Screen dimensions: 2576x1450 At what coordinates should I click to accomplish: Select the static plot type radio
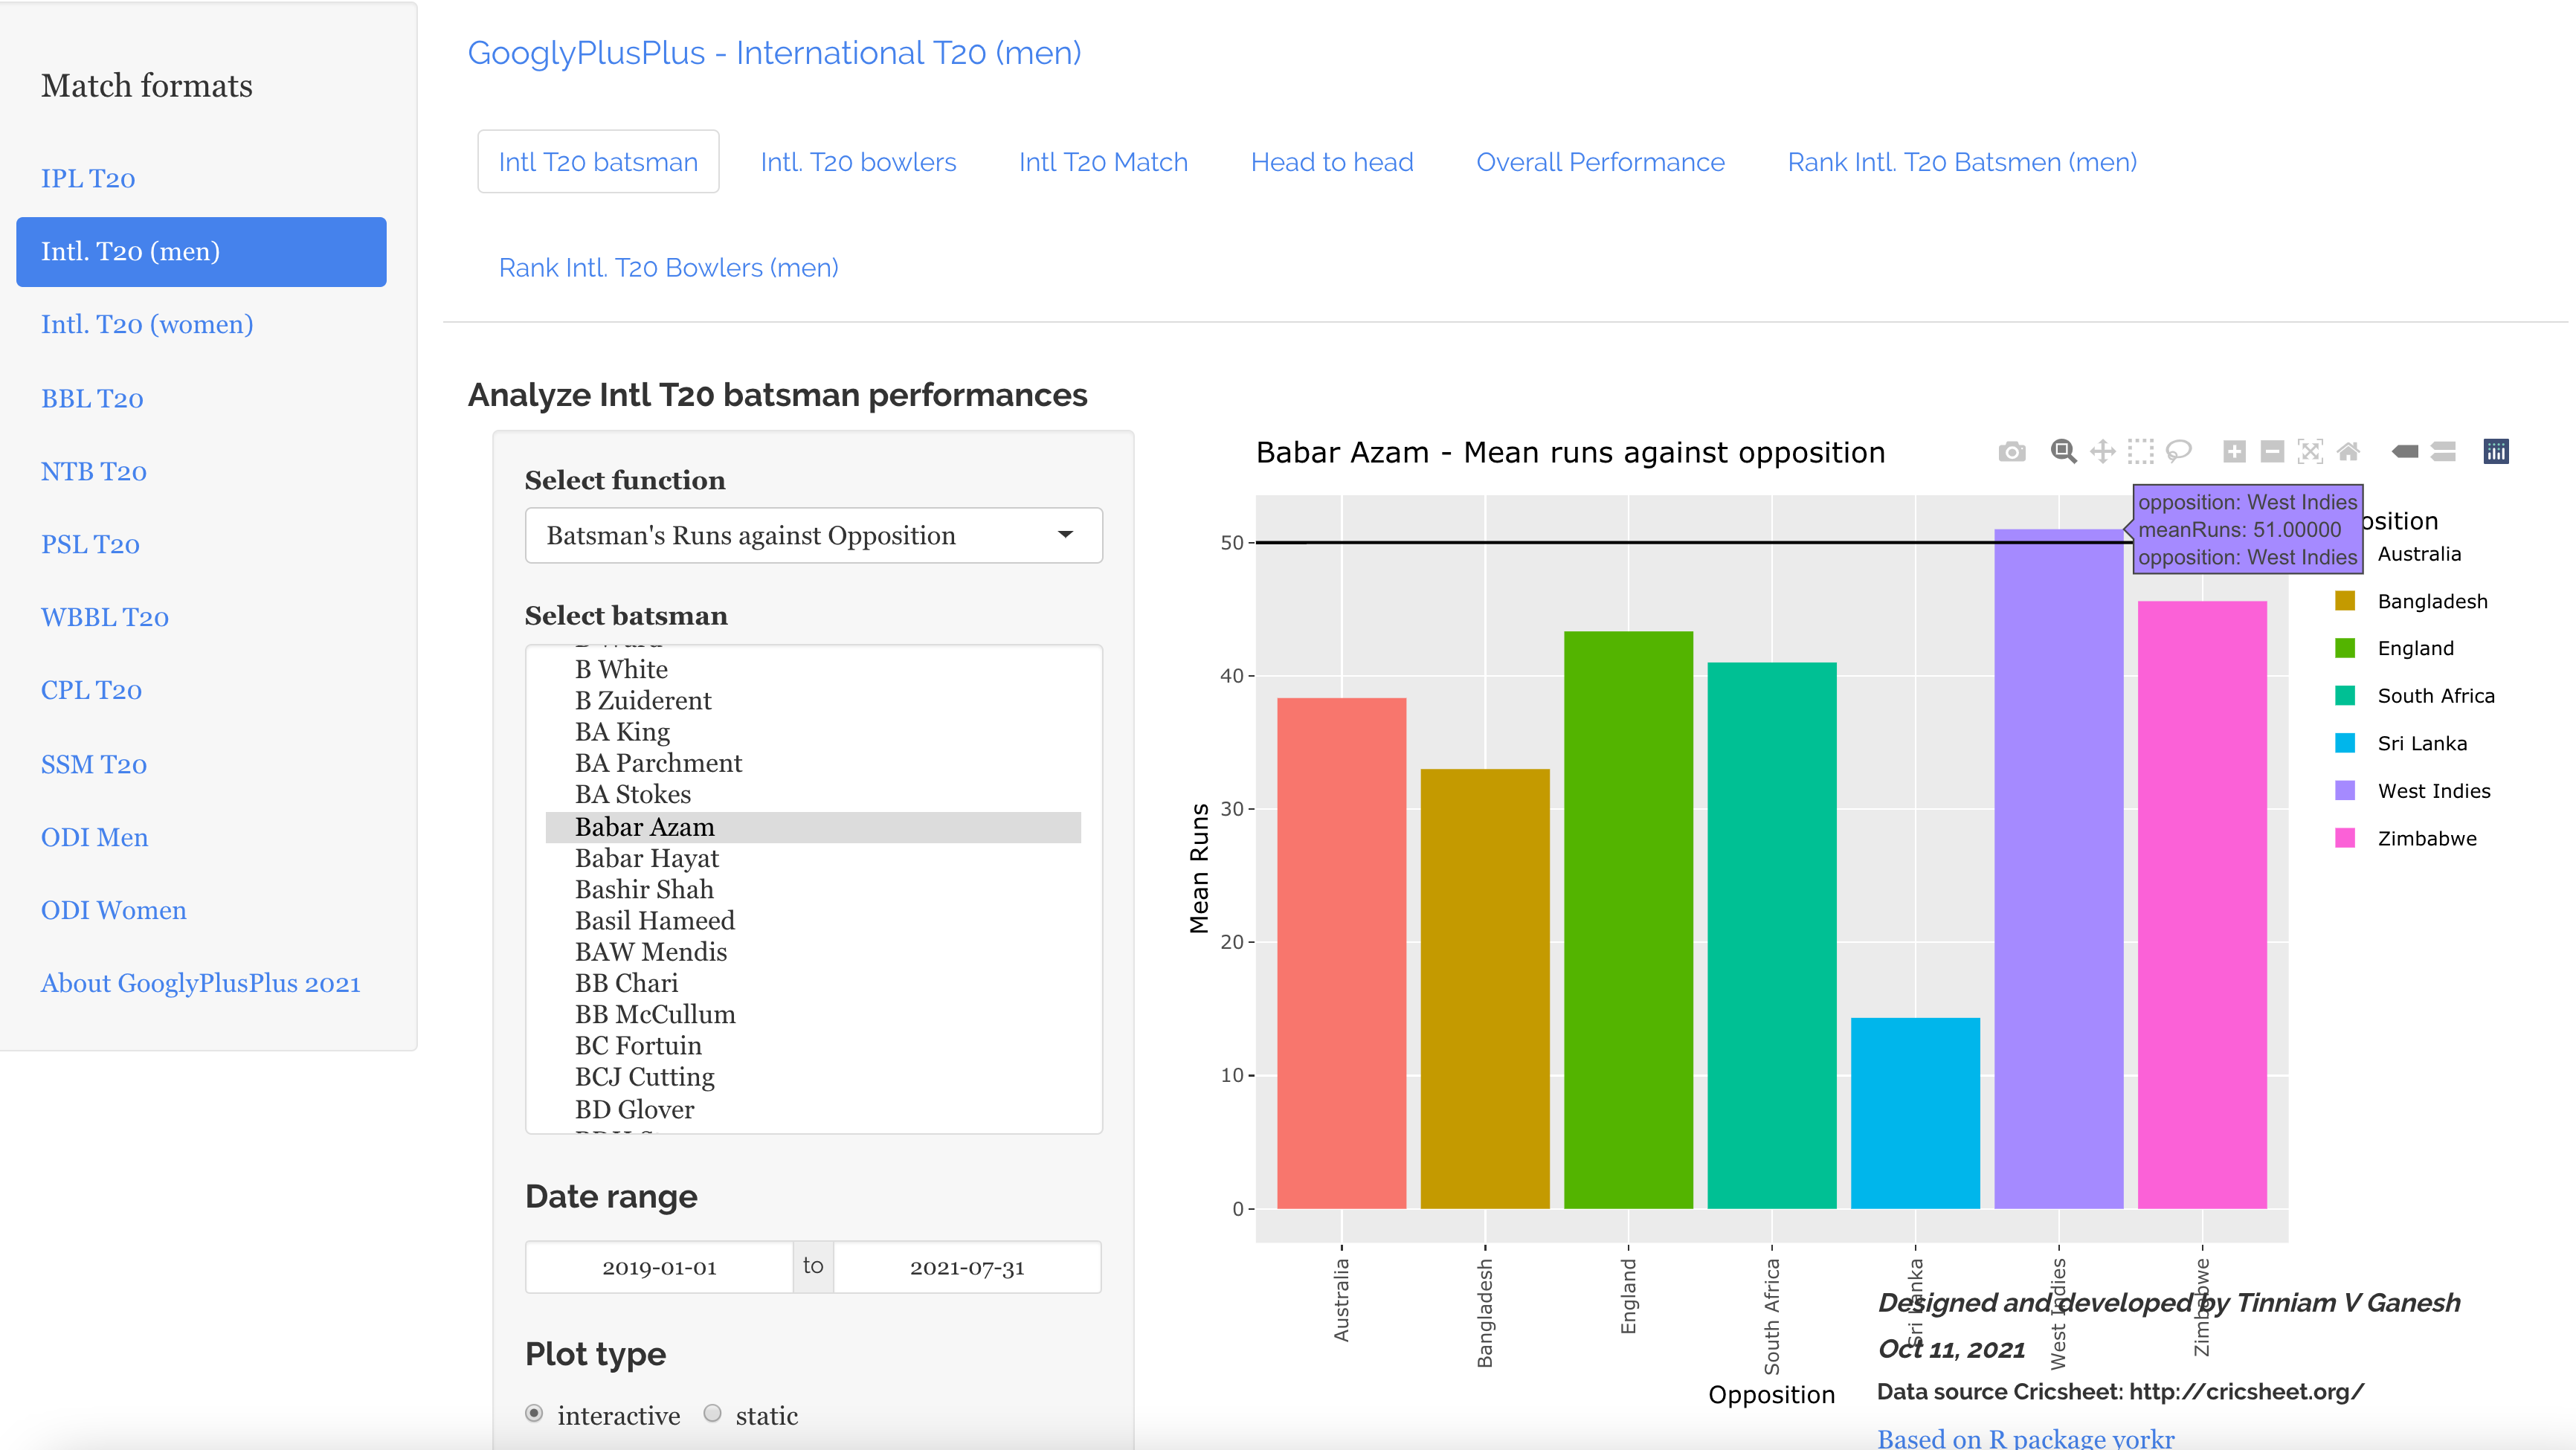click(x=712, y=1413)
